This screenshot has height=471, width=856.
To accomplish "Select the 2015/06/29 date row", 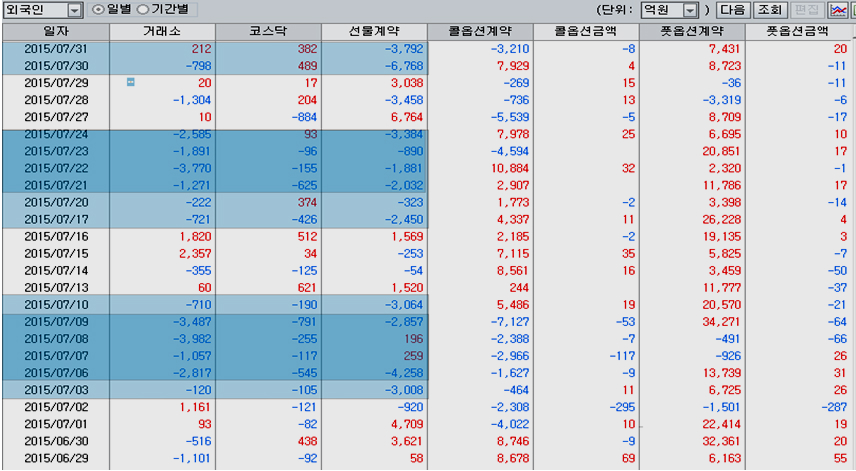I will click(55, 458).
